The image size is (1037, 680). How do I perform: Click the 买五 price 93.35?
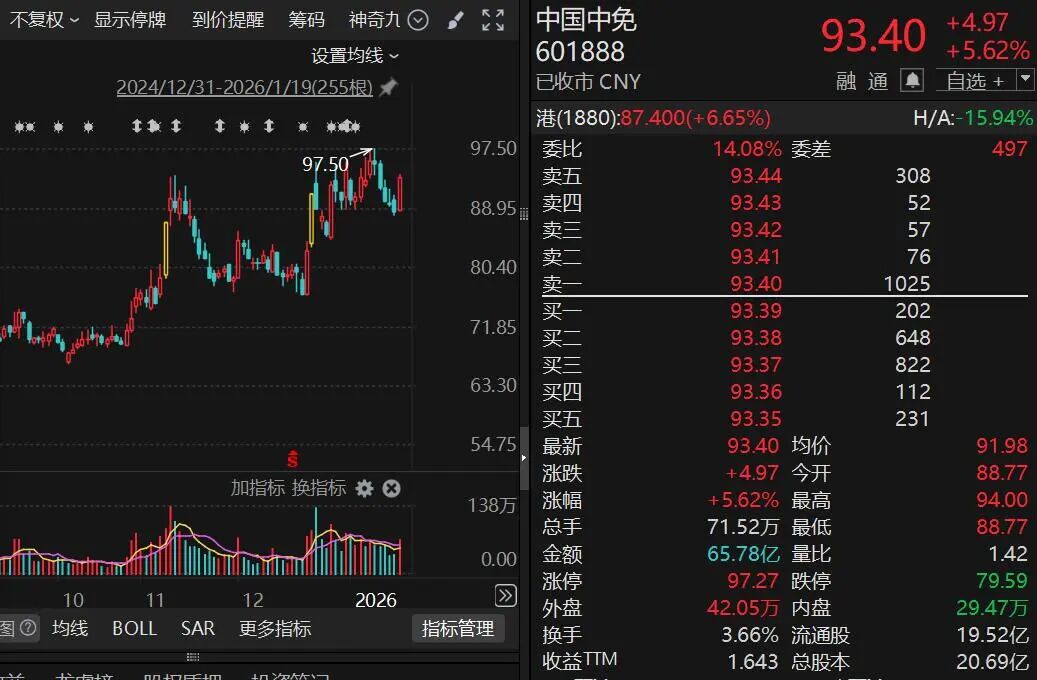point(755,419)
